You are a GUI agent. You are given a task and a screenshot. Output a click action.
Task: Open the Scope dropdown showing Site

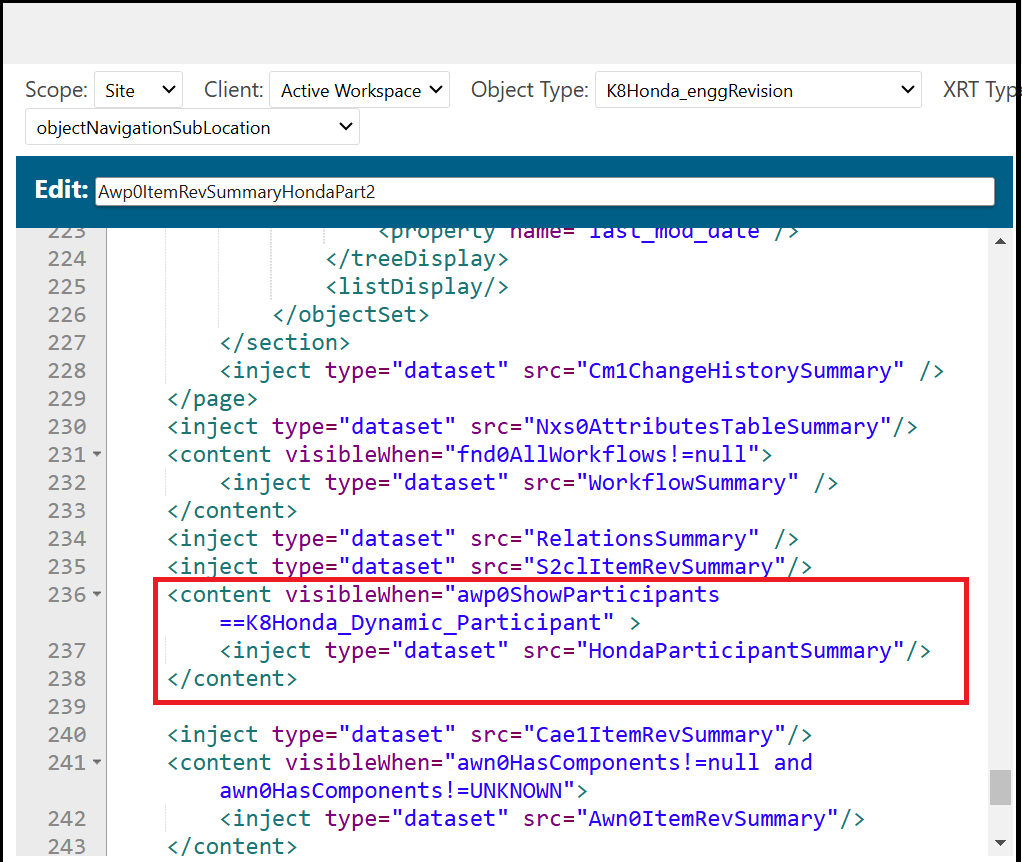(x=138, y=90)
